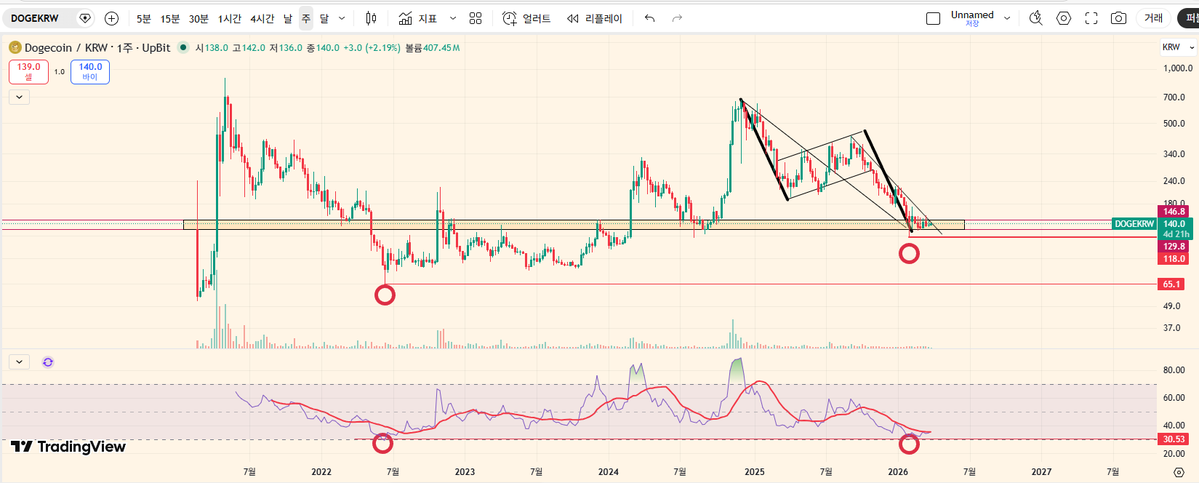Collapse the main chart indicator legend chevron
This screenshot has width=1199, height=483.
(x=19, y=96)
